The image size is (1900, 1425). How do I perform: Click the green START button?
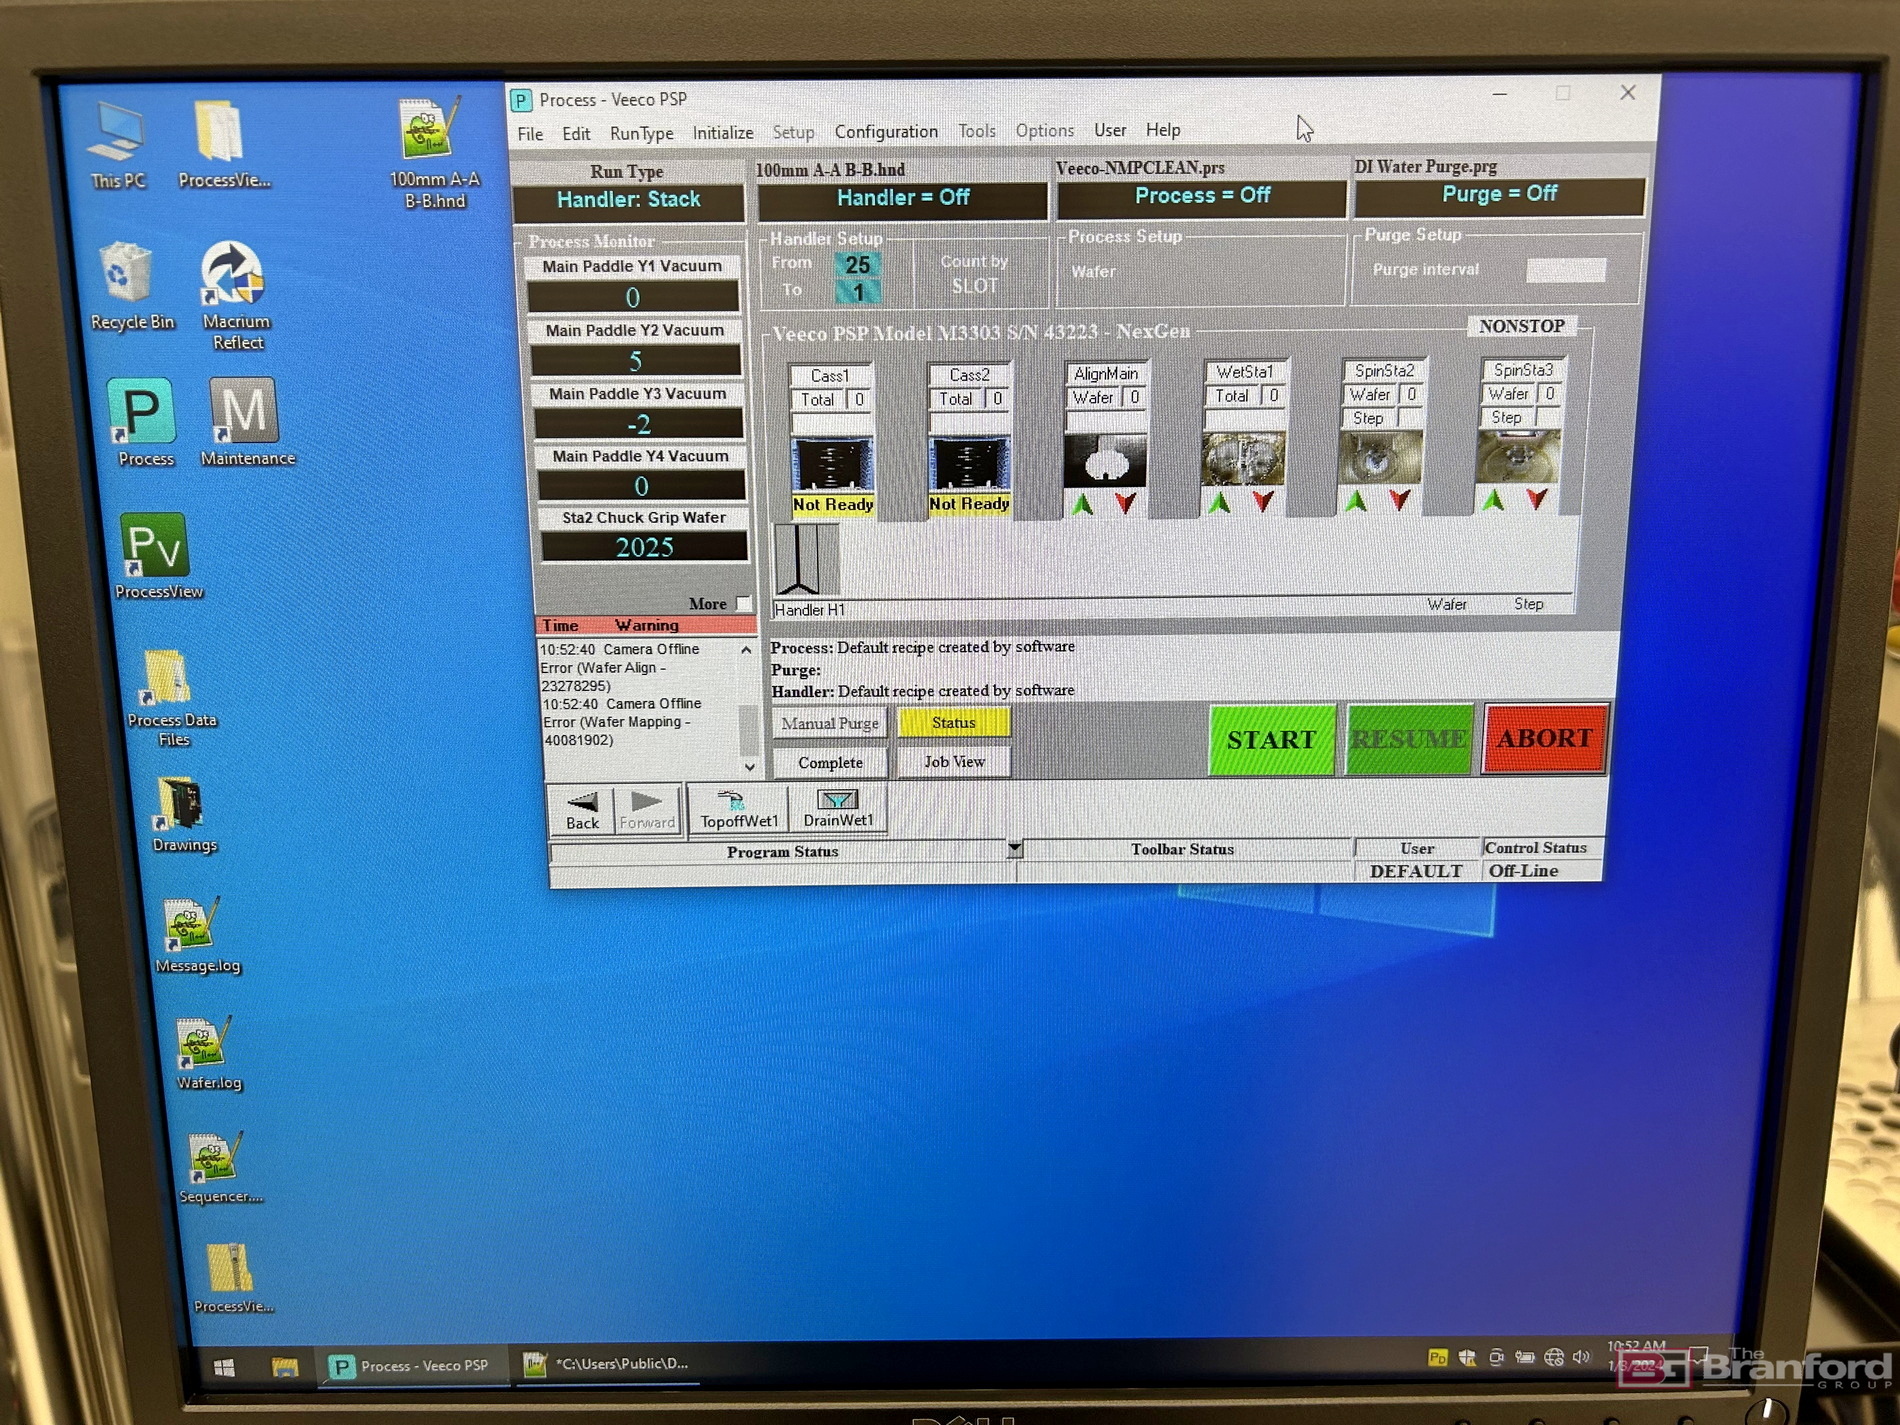coord(1271,740)
